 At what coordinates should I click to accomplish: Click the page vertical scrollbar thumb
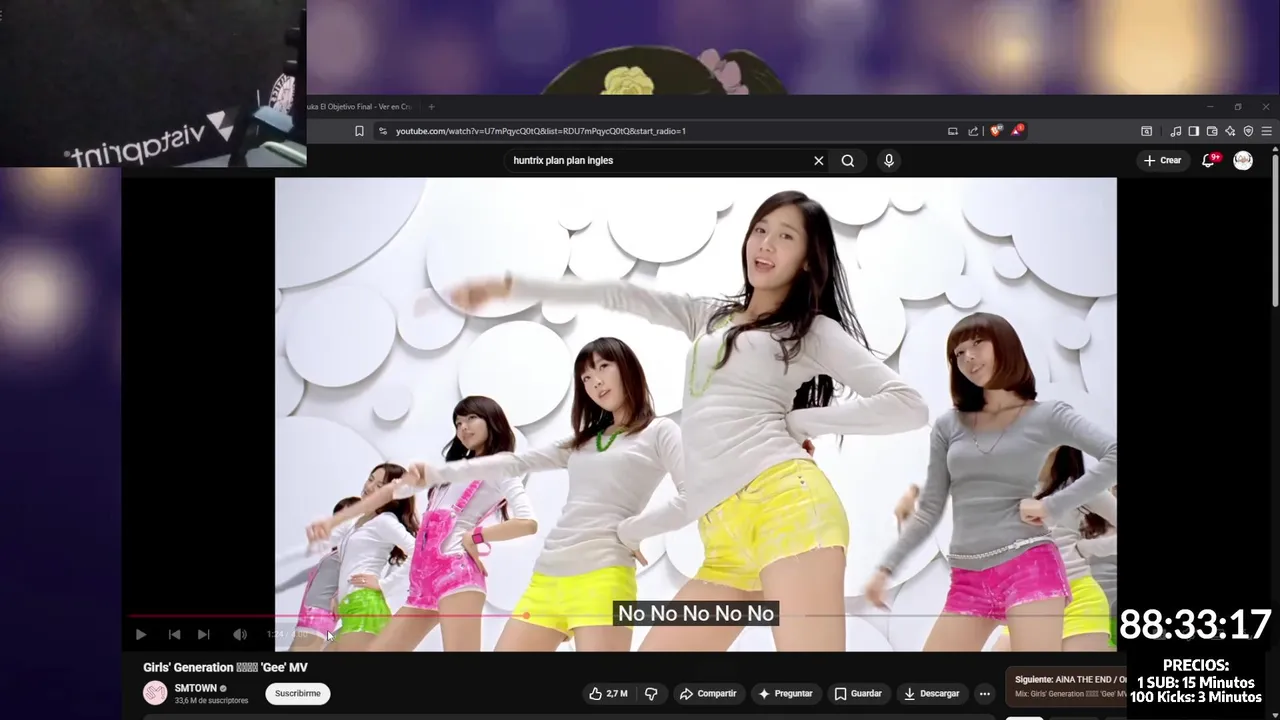coord(1275,230)
